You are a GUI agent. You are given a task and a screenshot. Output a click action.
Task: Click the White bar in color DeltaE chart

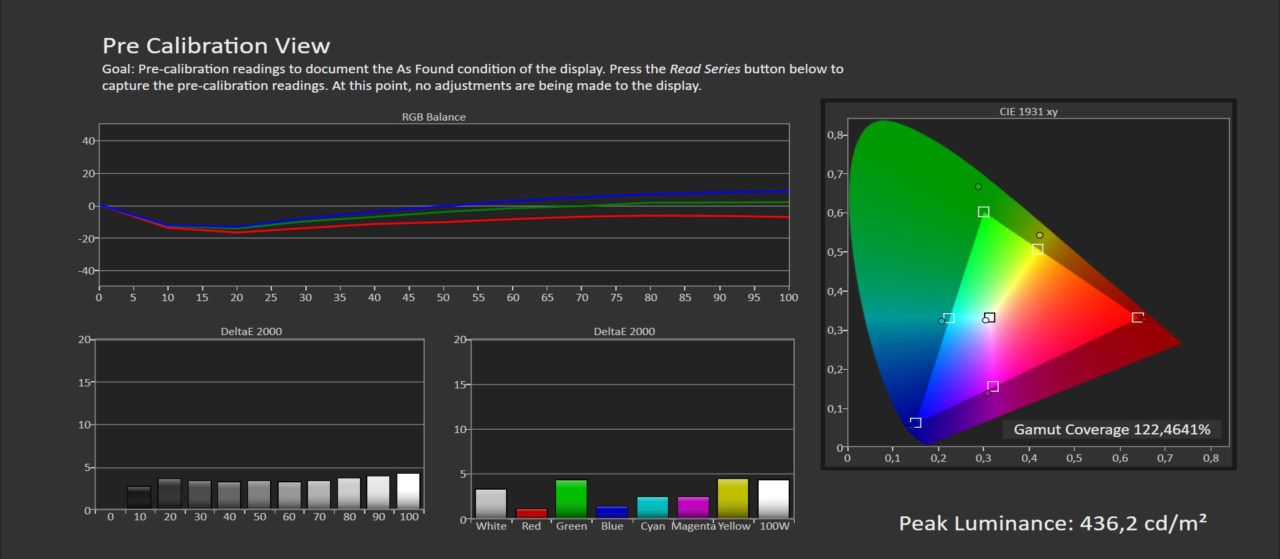coord(491,503)
